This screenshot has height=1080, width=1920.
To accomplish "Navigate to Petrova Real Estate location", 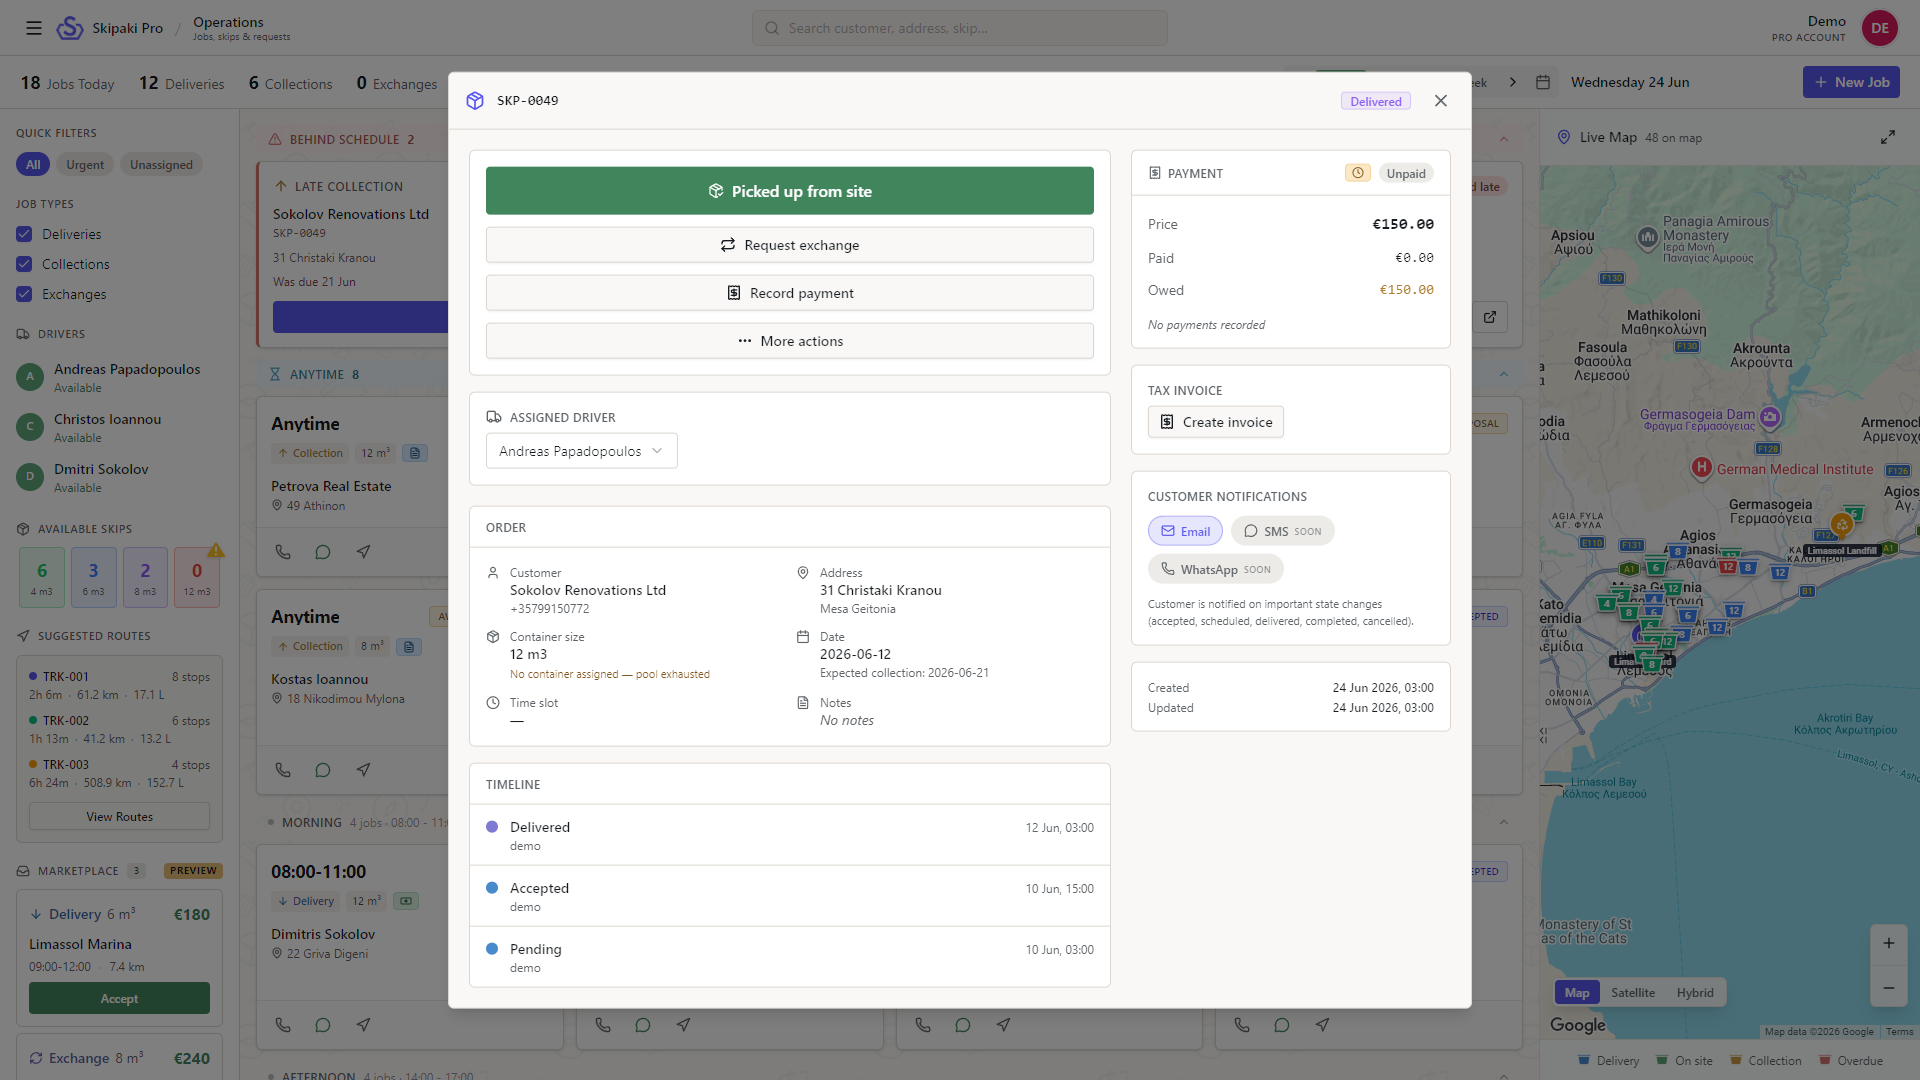I will (363, 552).
